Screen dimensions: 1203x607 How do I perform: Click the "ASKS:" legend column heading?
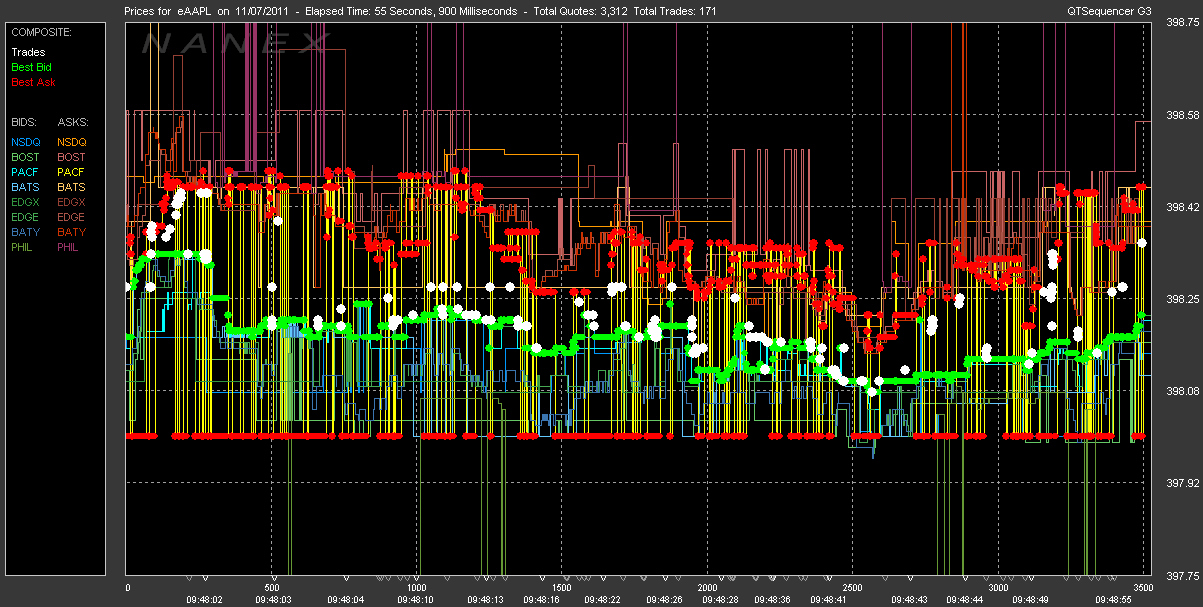point(72,121)
